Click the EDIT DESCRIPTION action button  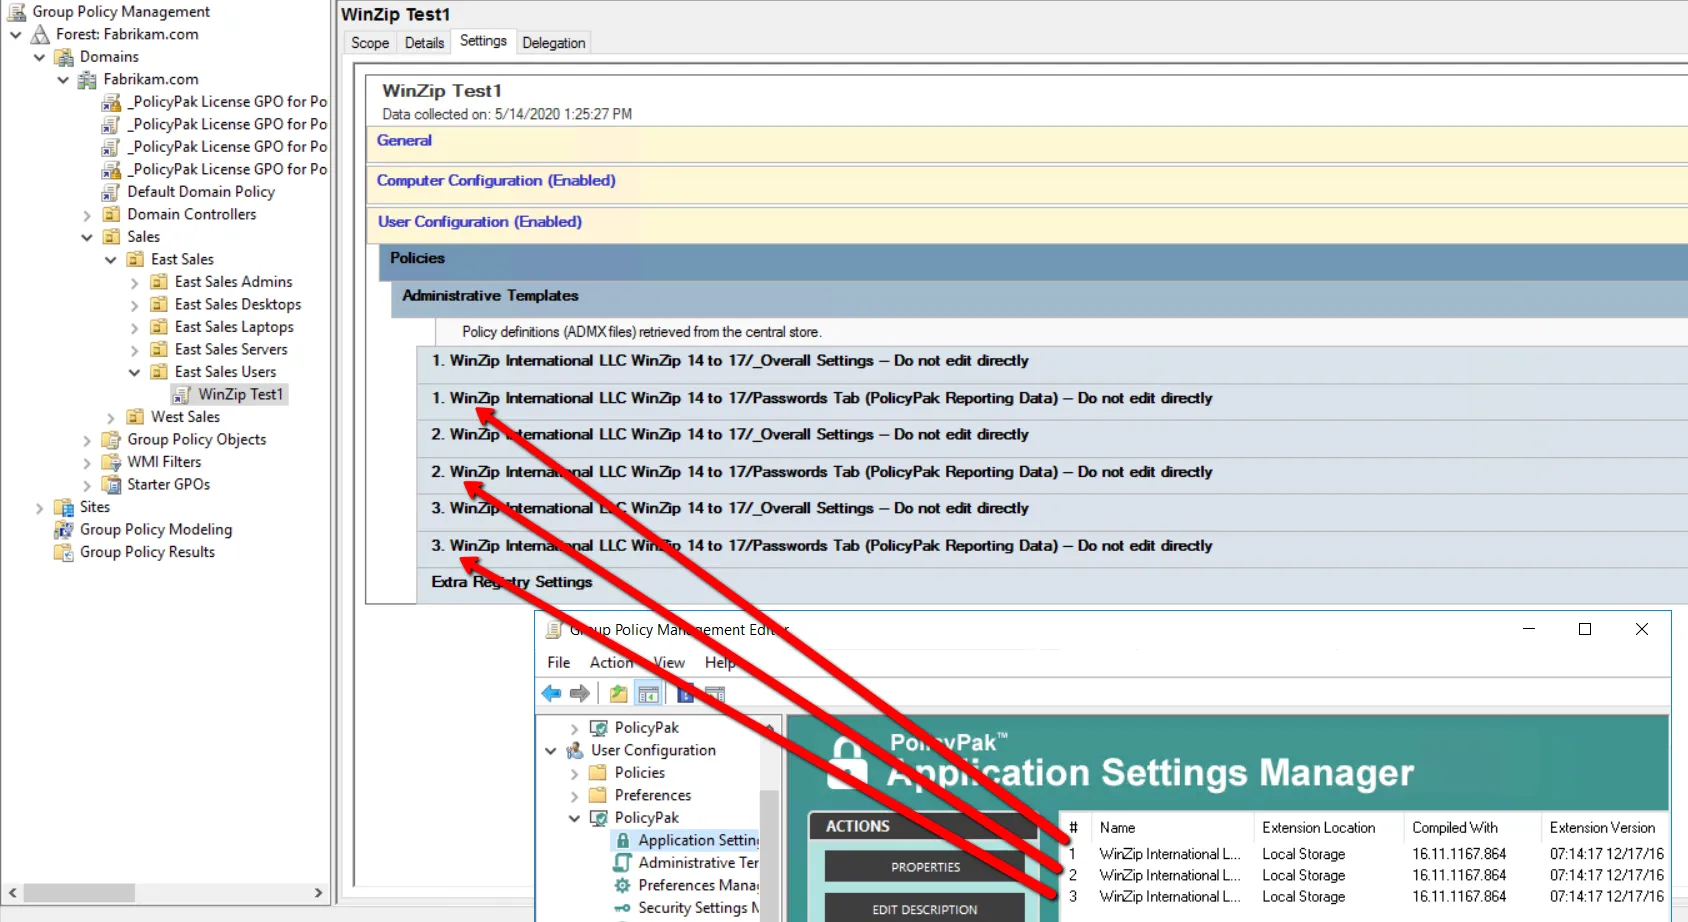pyautogui.click(x=925, y=908)
